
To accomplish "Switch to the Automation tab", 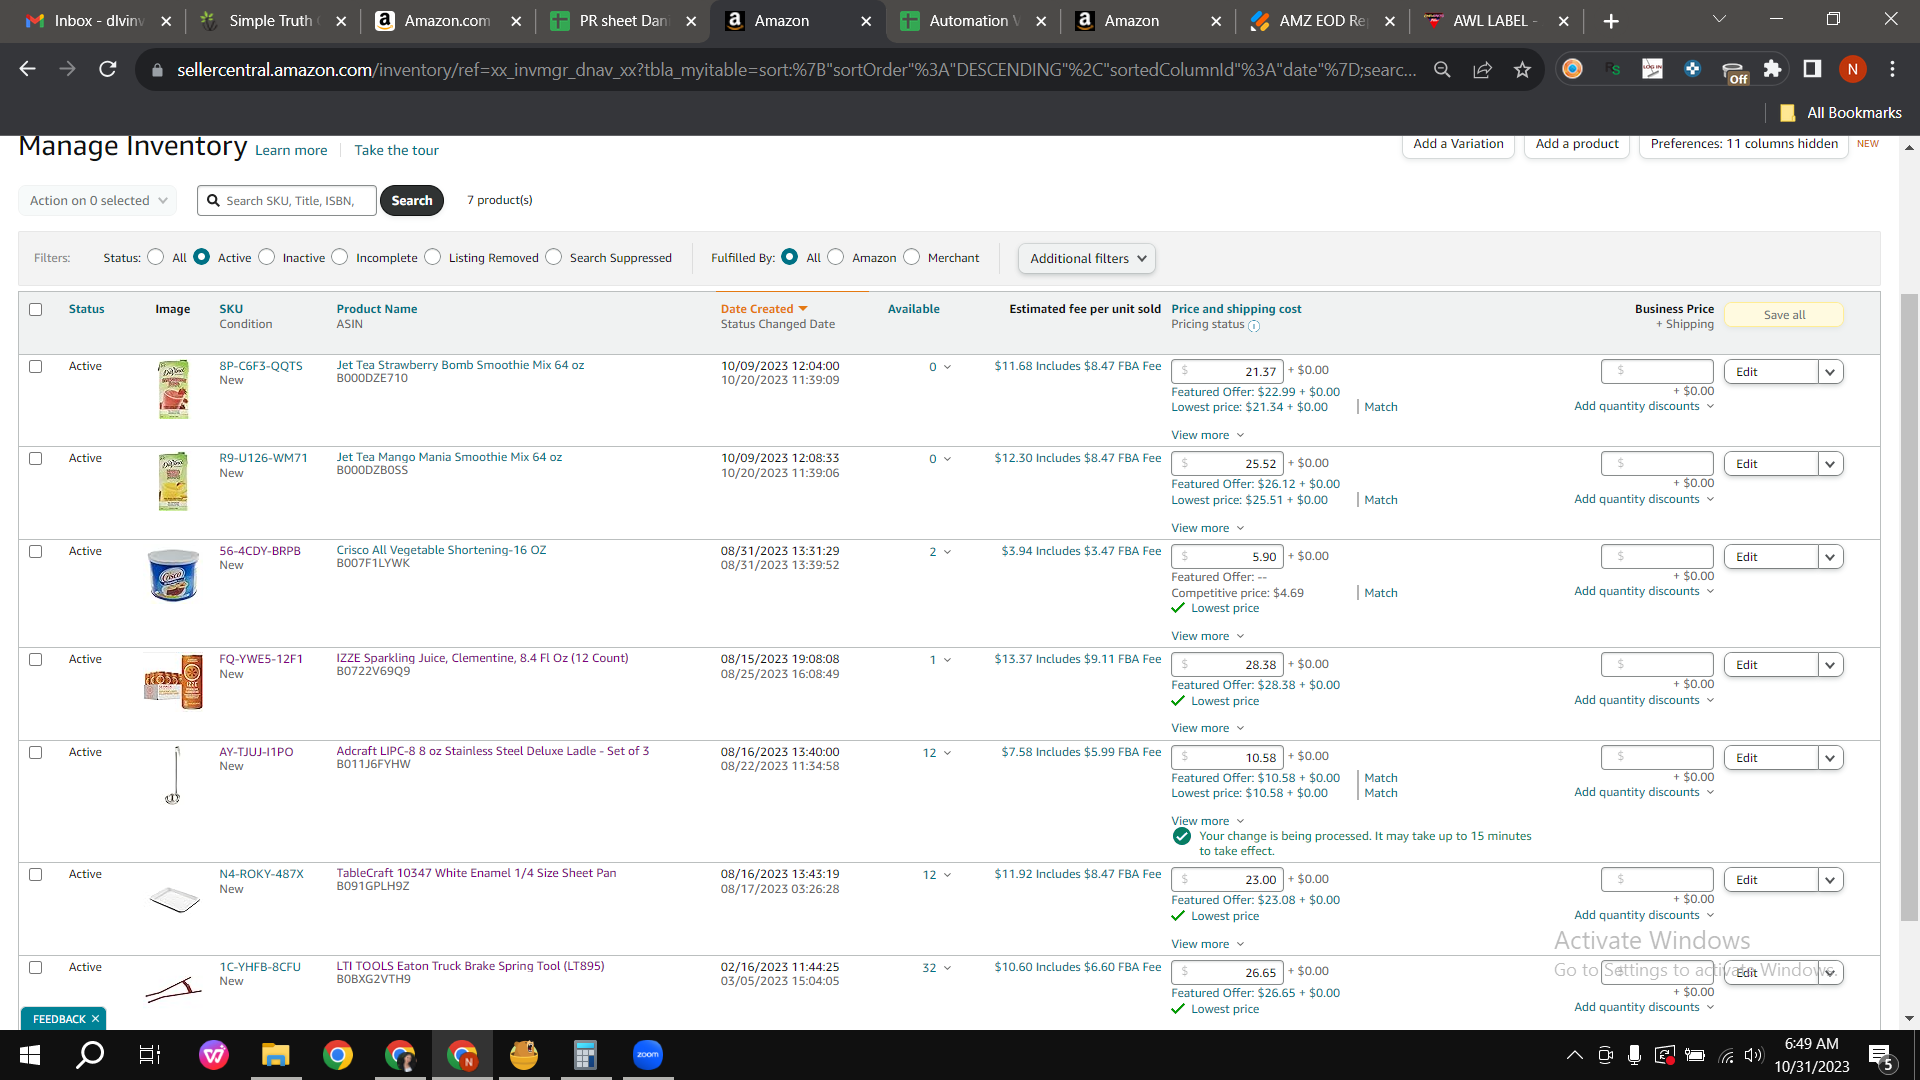I will click(x=972, y=21).
